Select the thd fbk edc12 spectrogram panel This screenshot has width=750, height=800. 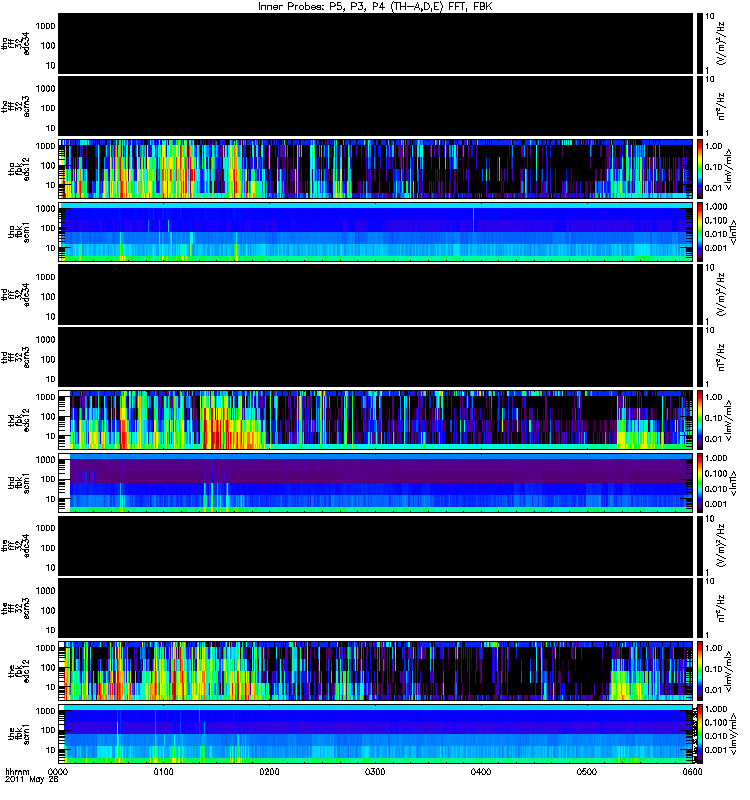376,420
